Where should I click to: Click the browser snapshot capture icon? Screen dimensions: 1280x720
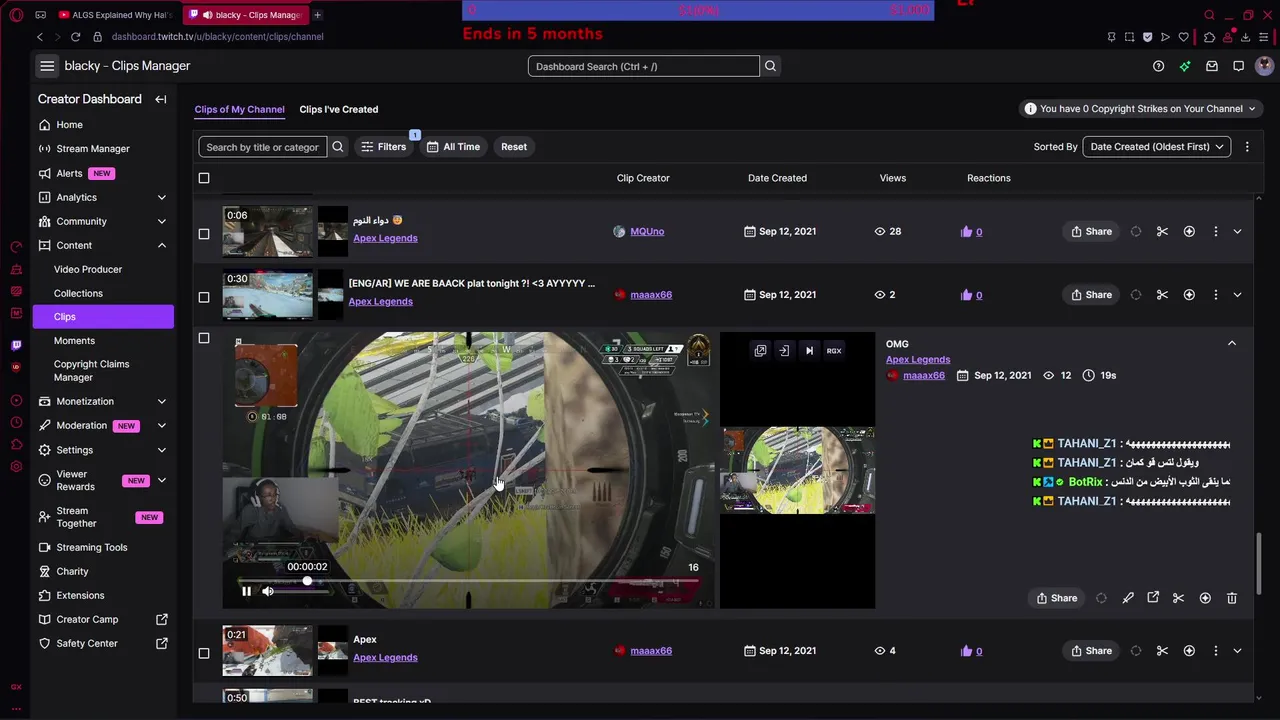(1129, 37)
